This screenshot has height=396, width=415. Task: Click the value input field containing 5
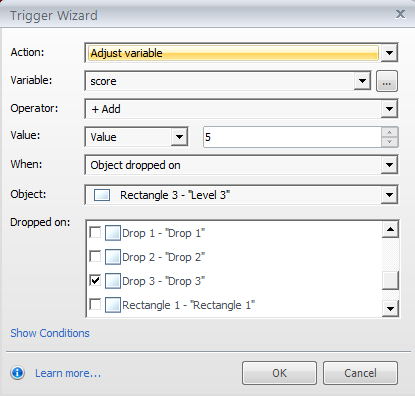[x=292, y=137]
